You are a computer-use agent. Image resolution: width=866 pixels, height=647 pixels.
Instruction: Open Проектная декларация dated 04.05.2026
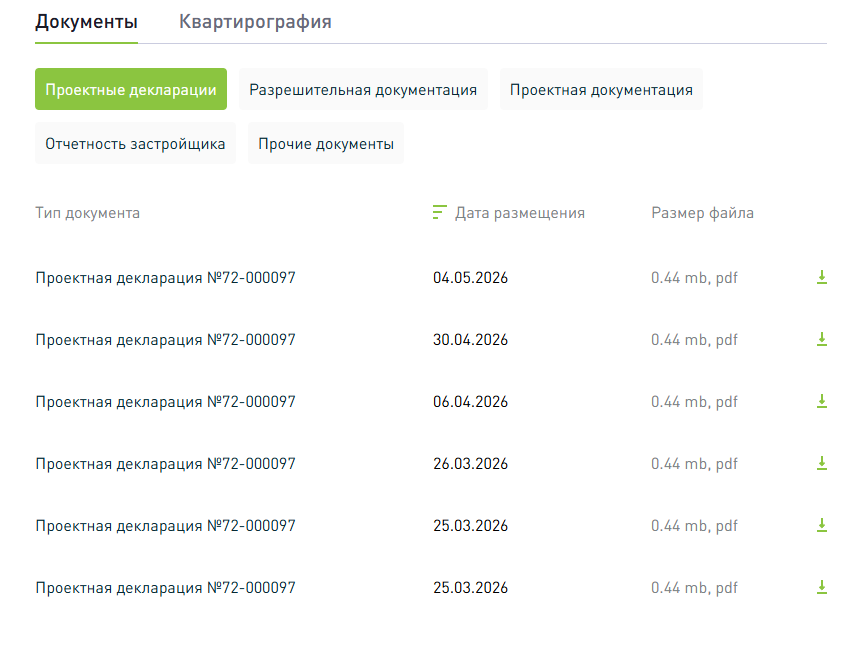click(165, 277)
